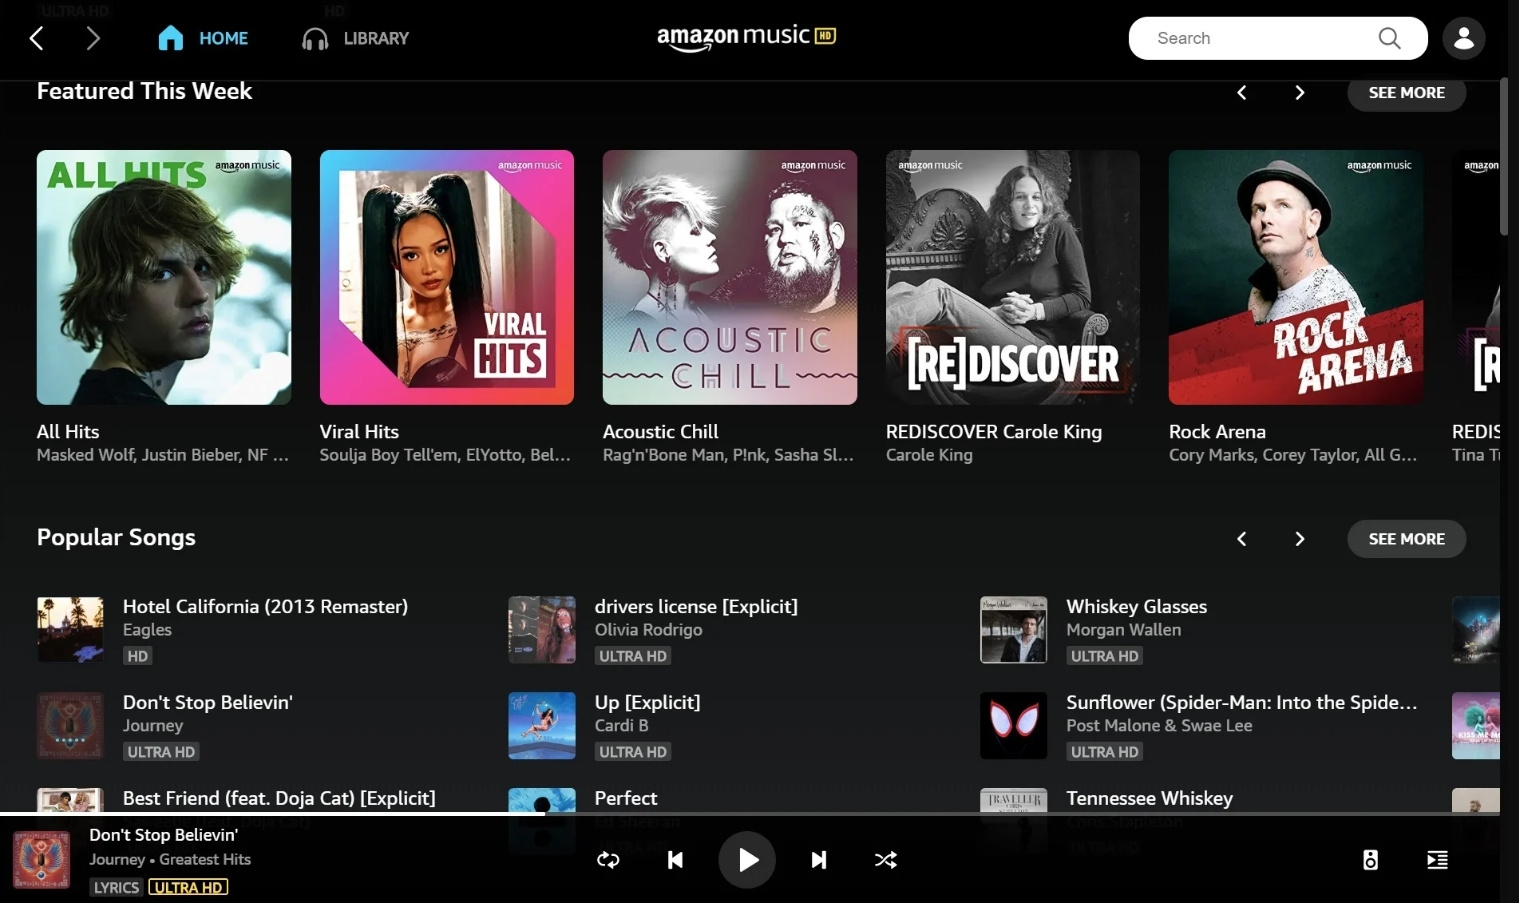Viewport: 1519px width, 903px height.
Task: Click Greatest Hits album in now playing
Action: tap(205, 859)
